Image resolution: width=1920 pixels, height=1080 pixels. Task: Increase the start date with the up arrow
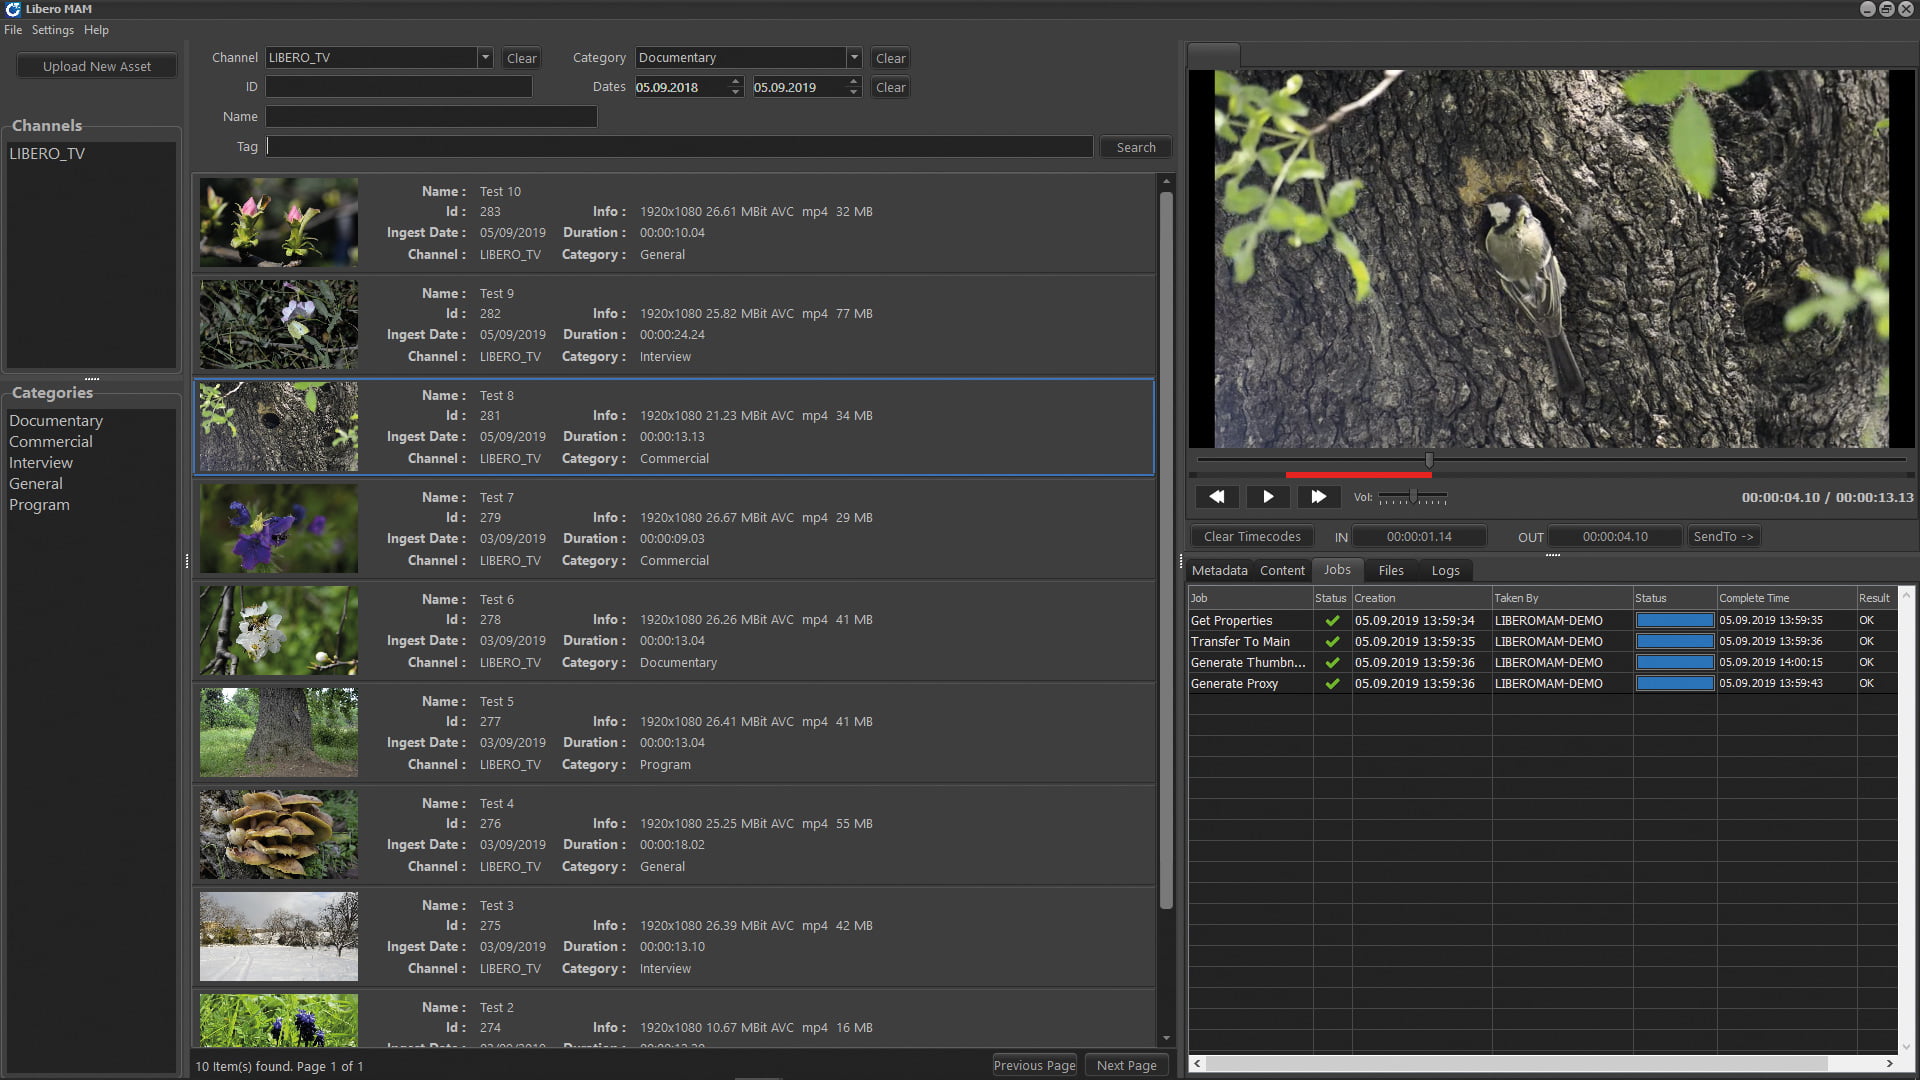[x=736, y=82]
